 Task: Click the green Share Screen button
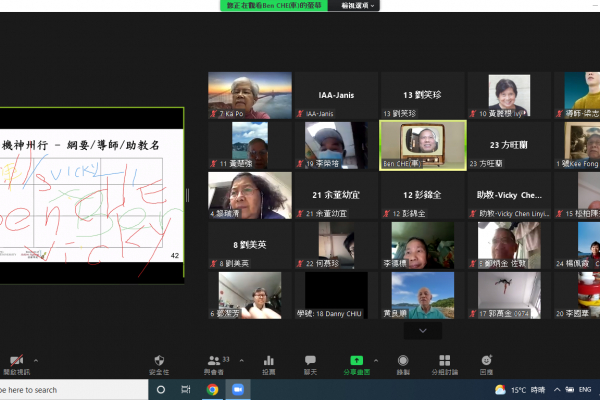point(357,365)
